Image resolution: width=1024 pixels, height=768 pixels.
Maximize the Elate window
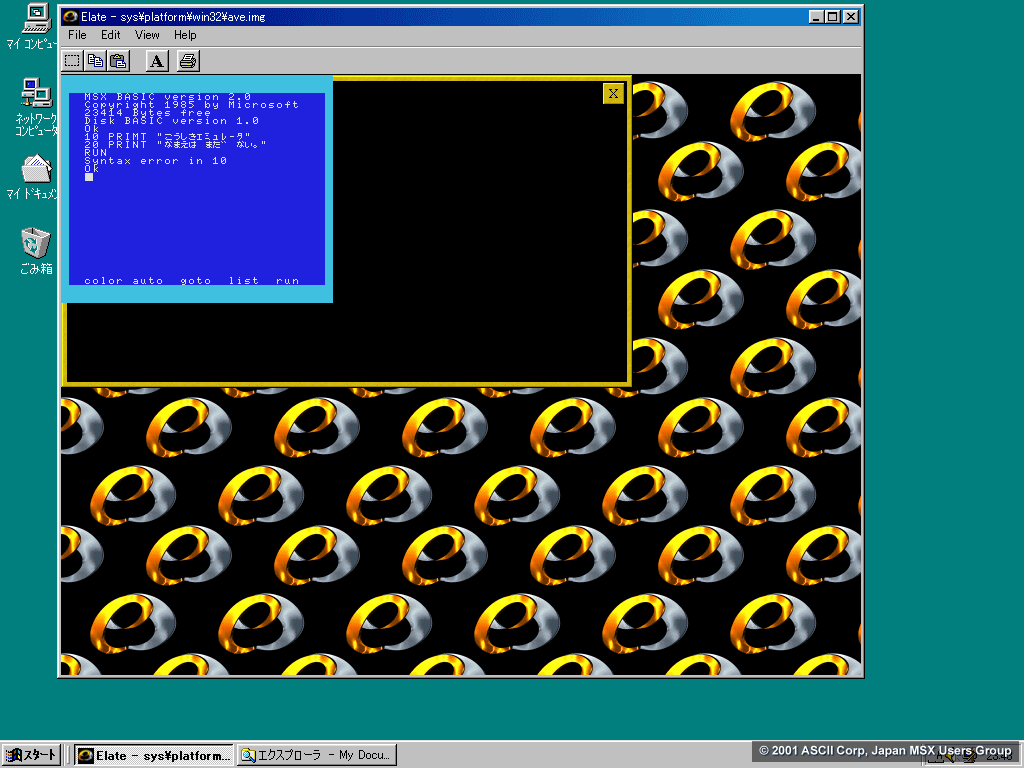click(832, 17)
